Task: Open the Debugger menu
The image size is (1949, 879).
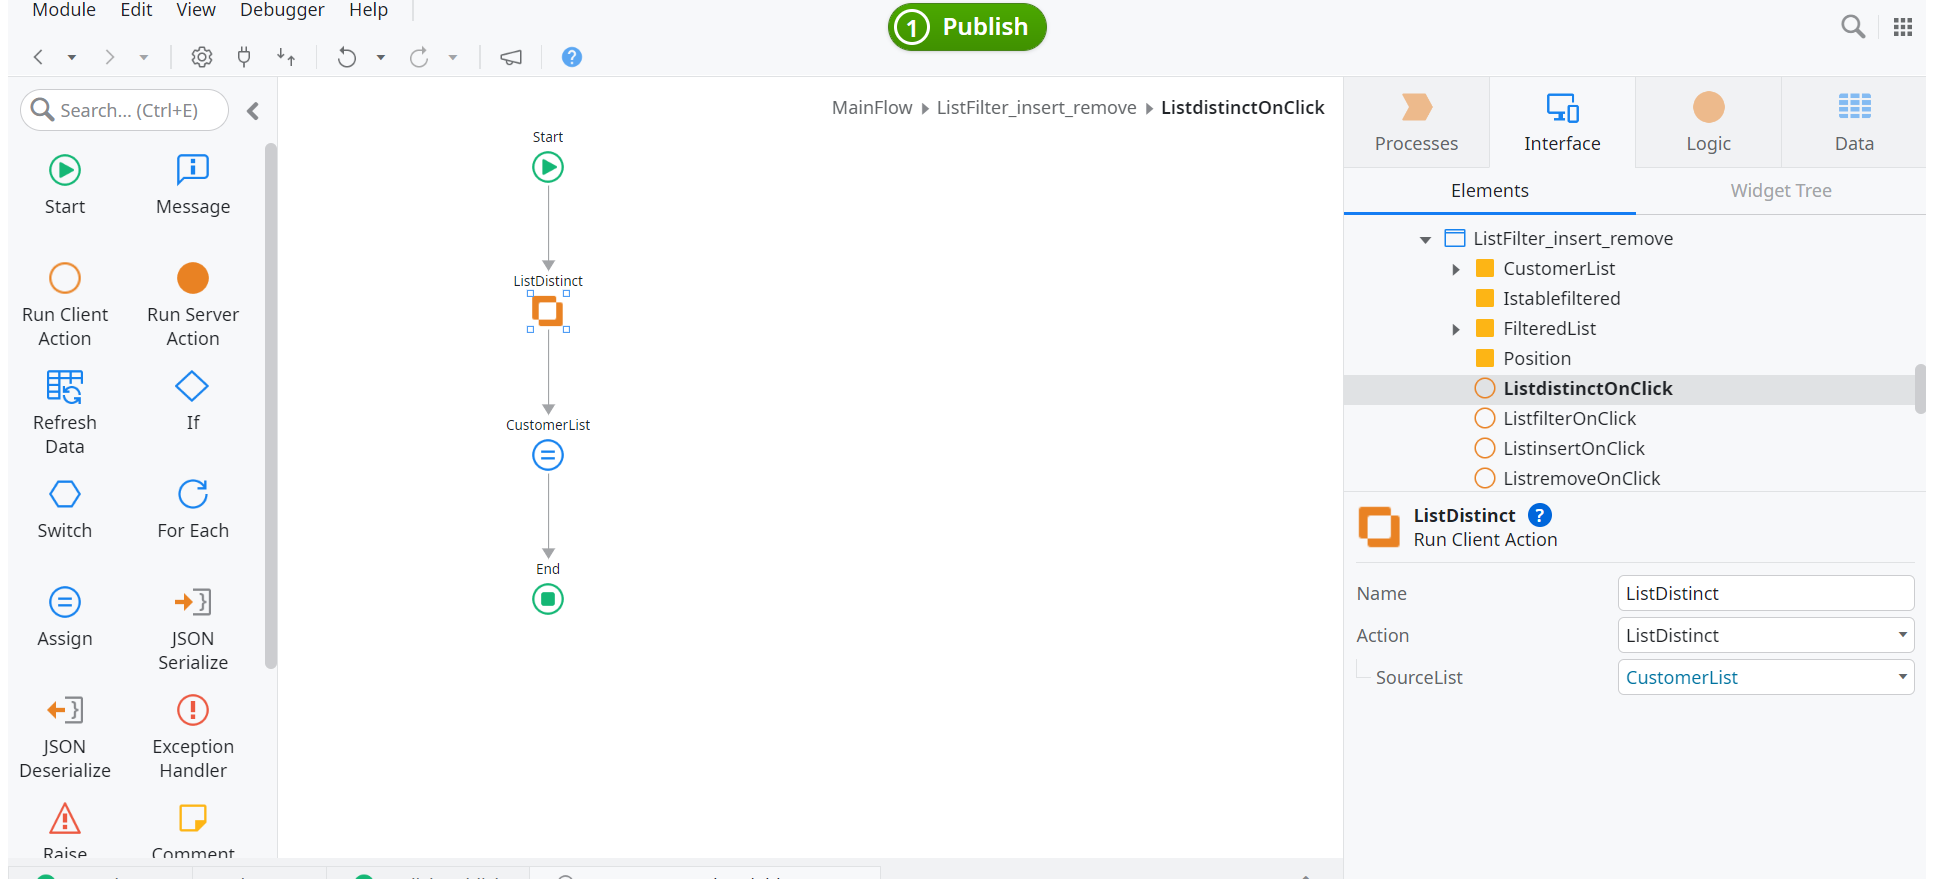Action: pos(281,10)
